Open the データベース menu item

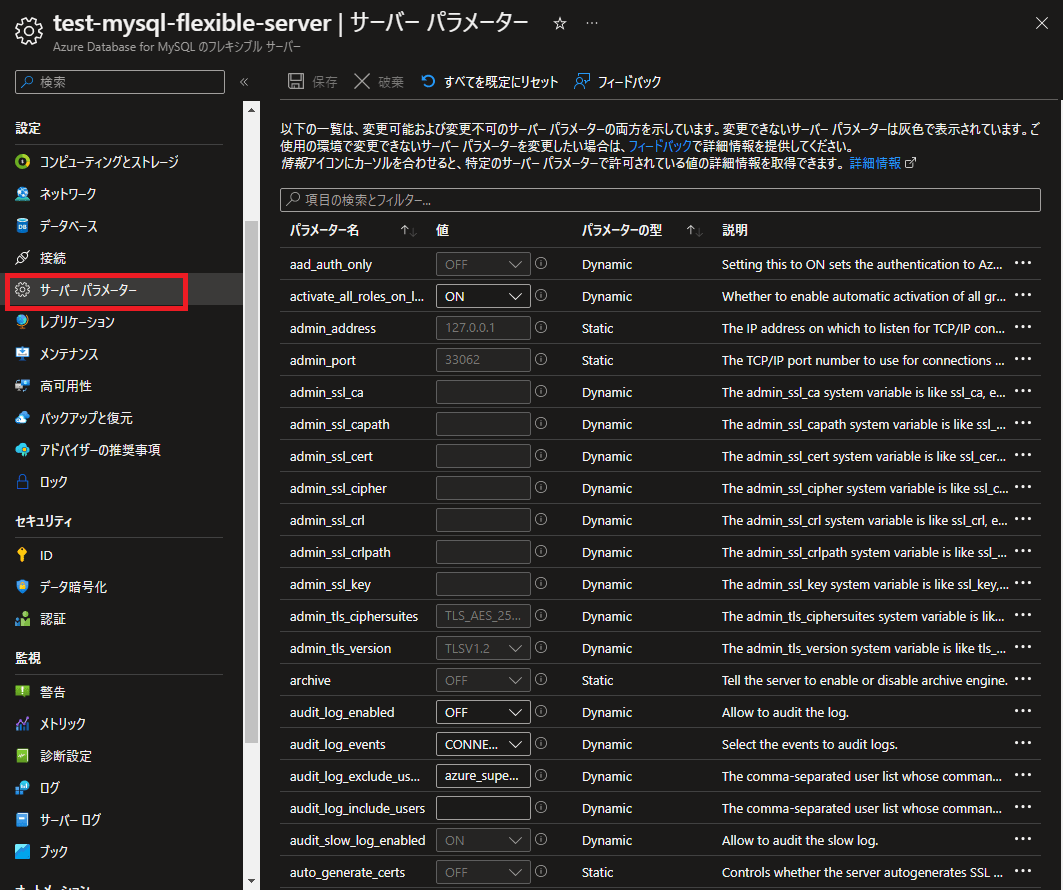(68, 226)
